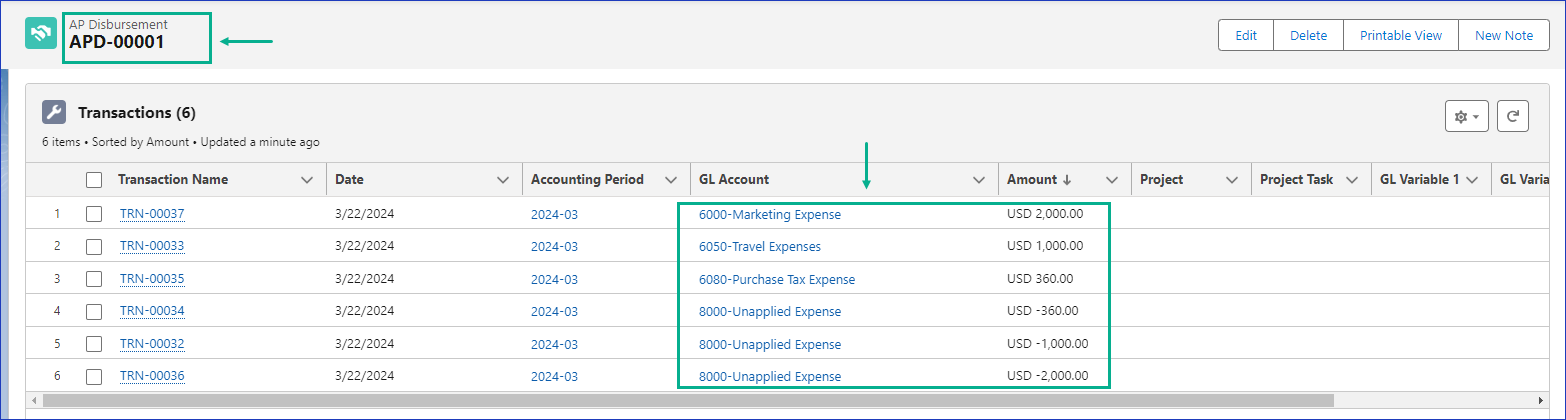Open transaction TRN-00033
The height and width of the screenshot is (420, 1566).
click(x=152, y=246)
